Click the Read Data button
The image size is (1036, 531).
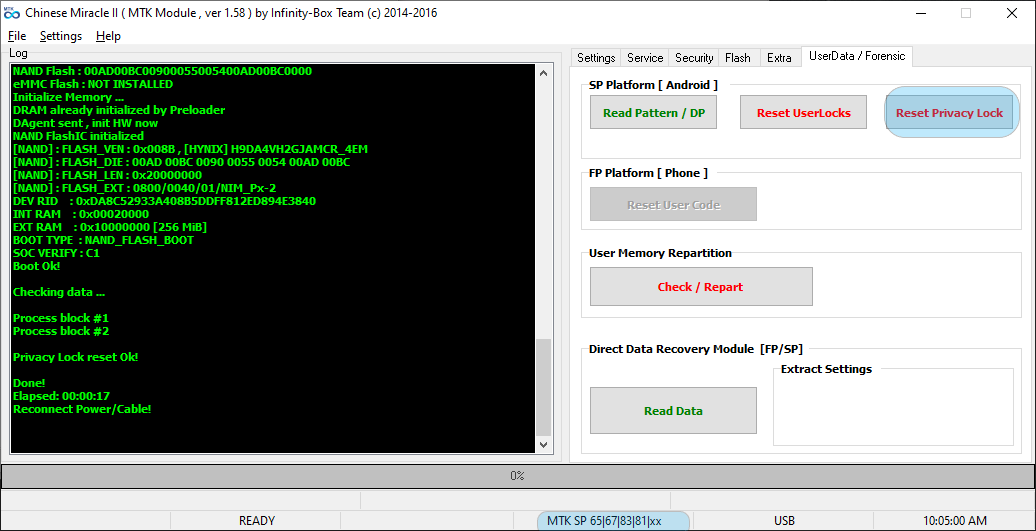[x=673, y=411]
